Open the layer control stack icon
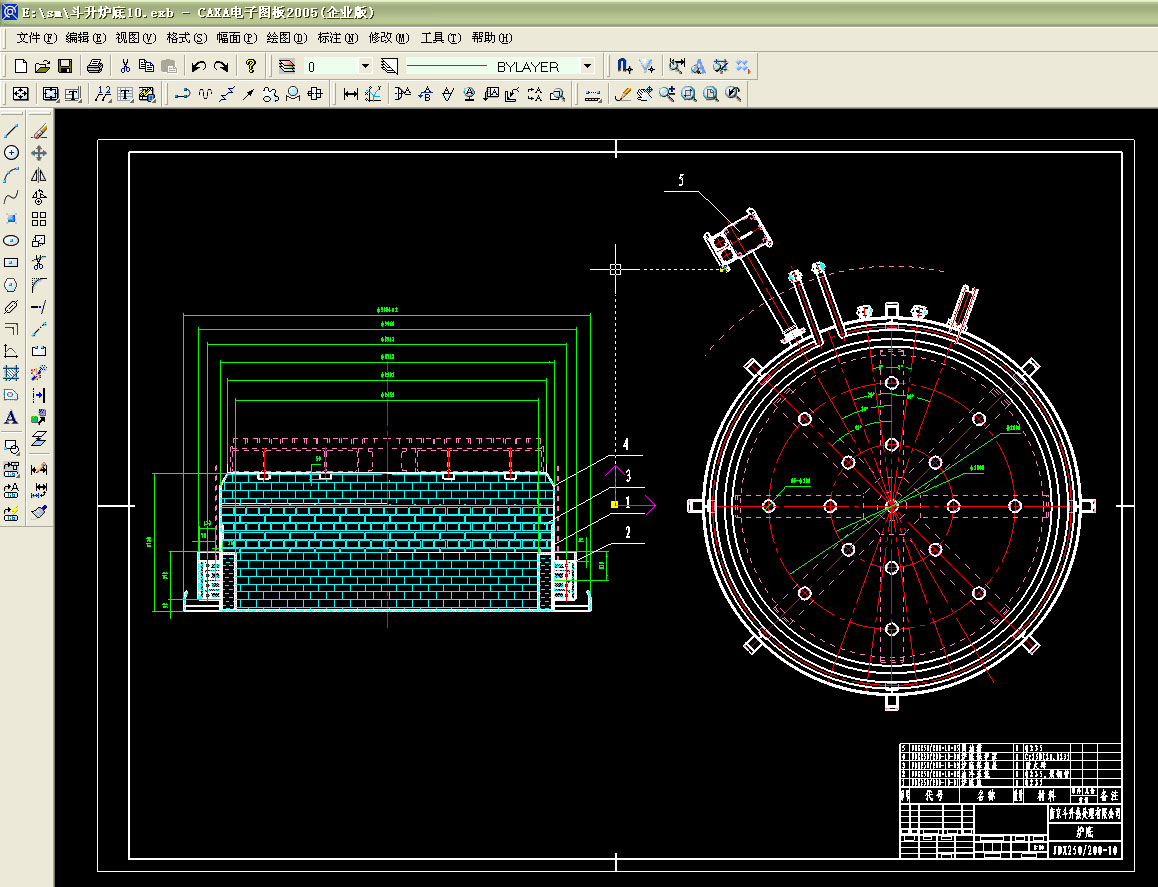1158x887 pixels. coord(287,66)
